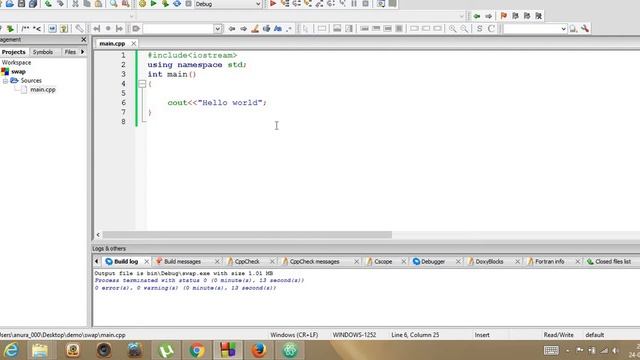
Task: Open the combo box left of wrench icon
Action: 563,29
